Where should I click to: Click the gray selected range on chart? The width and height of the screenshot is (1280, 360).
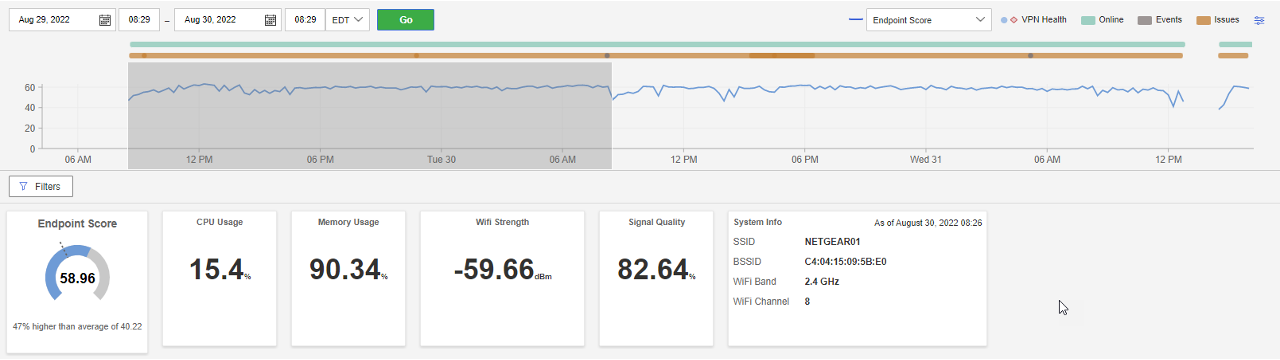coord(369,115)
